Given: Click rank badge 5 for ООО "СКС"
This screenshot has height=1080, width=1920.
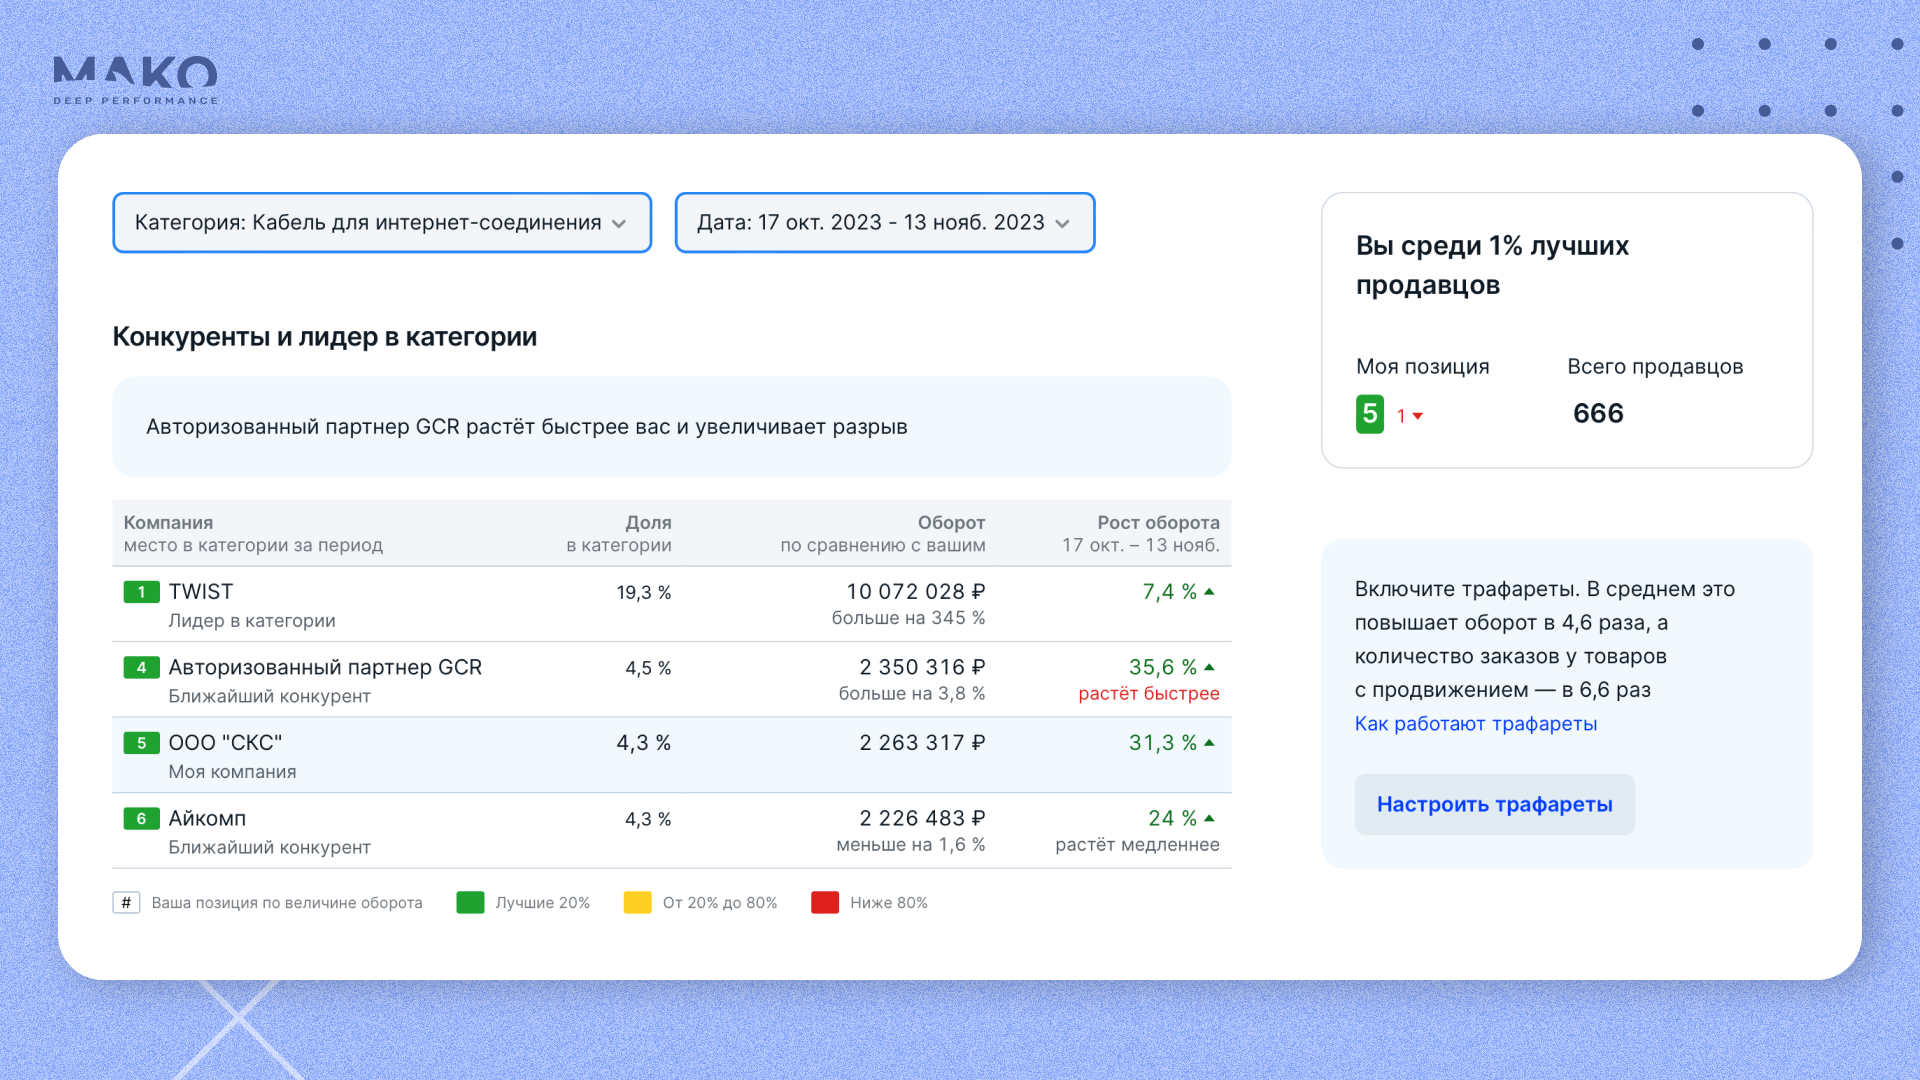Looking at the screenshot, I should 141,743.
